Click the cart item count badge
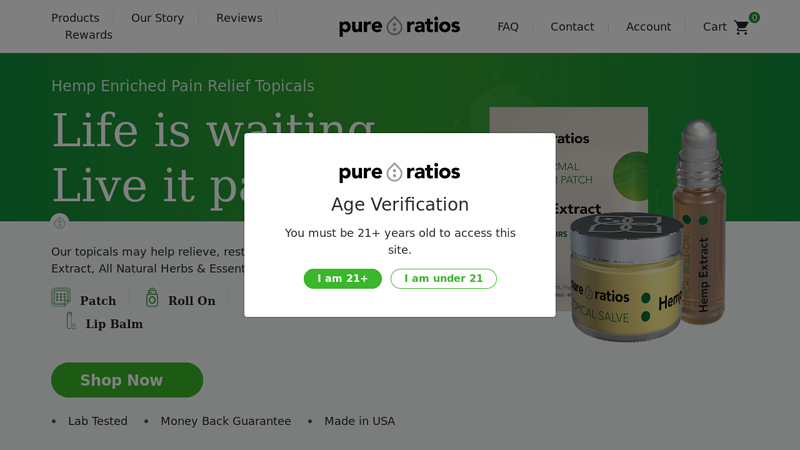 pos(754,17)
